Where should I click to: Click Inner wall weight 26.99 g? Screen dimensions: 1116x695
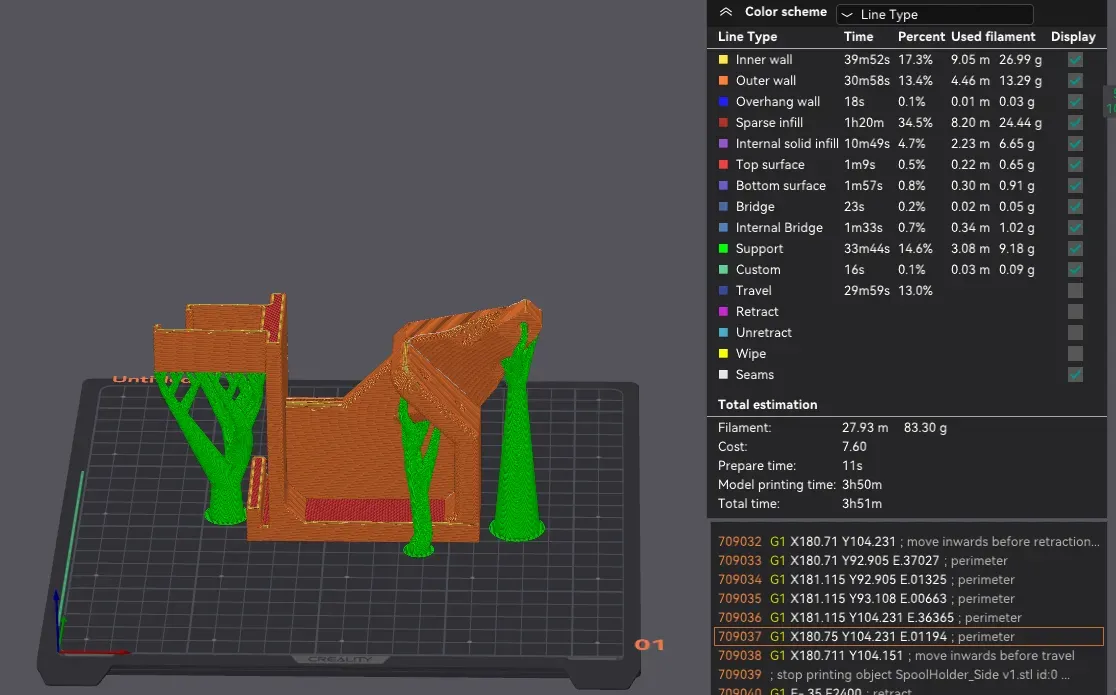point(1020,60)
